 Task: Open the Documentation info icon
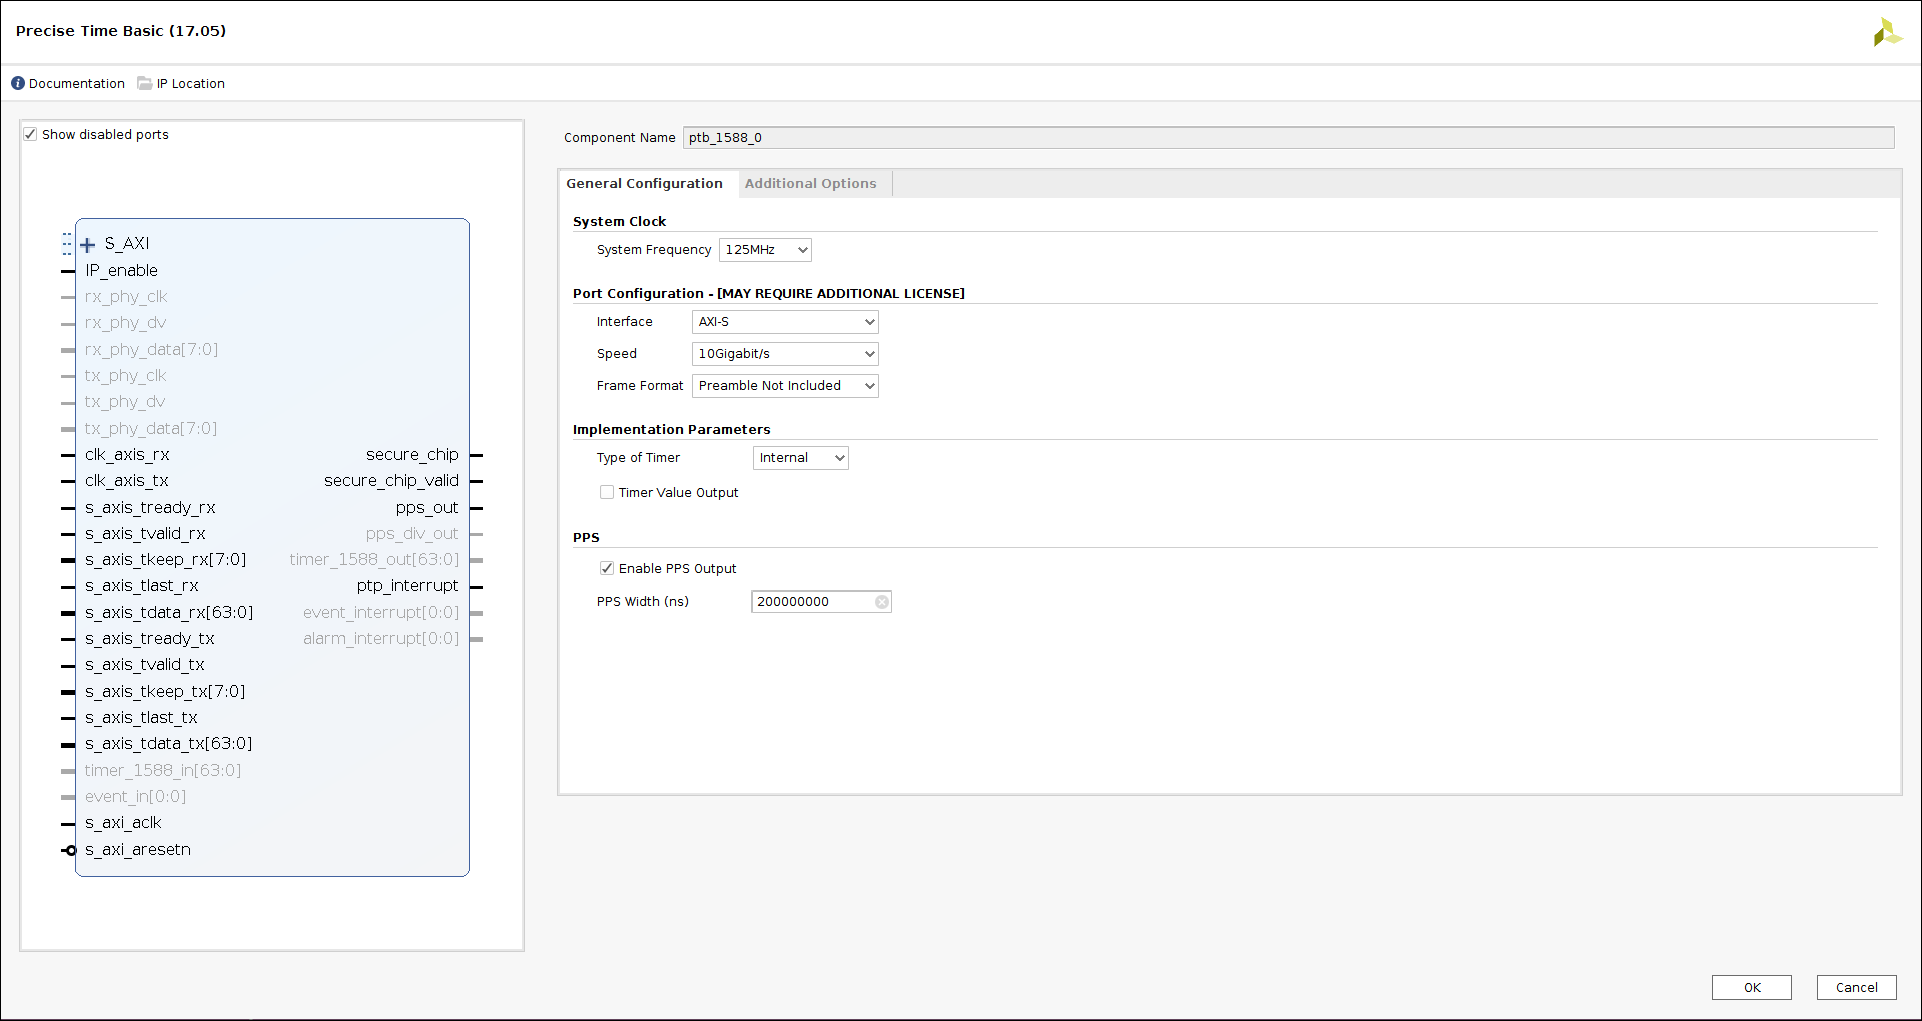point(18,84)
